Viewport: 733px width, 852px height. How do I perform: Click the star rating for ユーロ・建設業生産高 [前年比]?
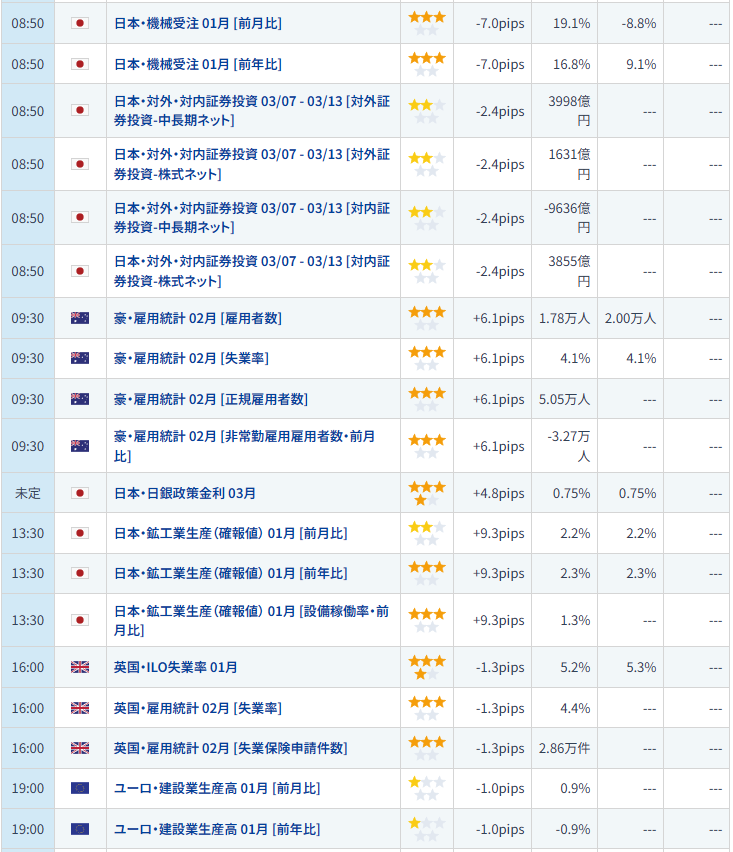(427, 829)
